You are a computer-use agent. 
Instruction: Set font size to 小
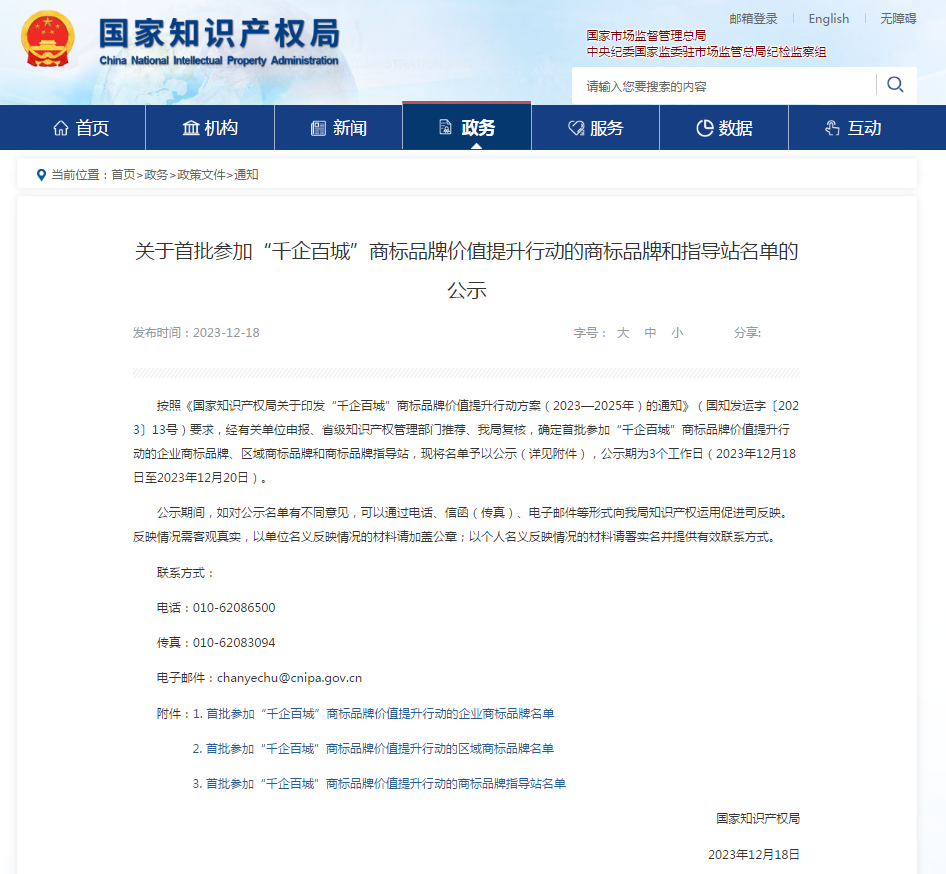[x=677, y=333]
